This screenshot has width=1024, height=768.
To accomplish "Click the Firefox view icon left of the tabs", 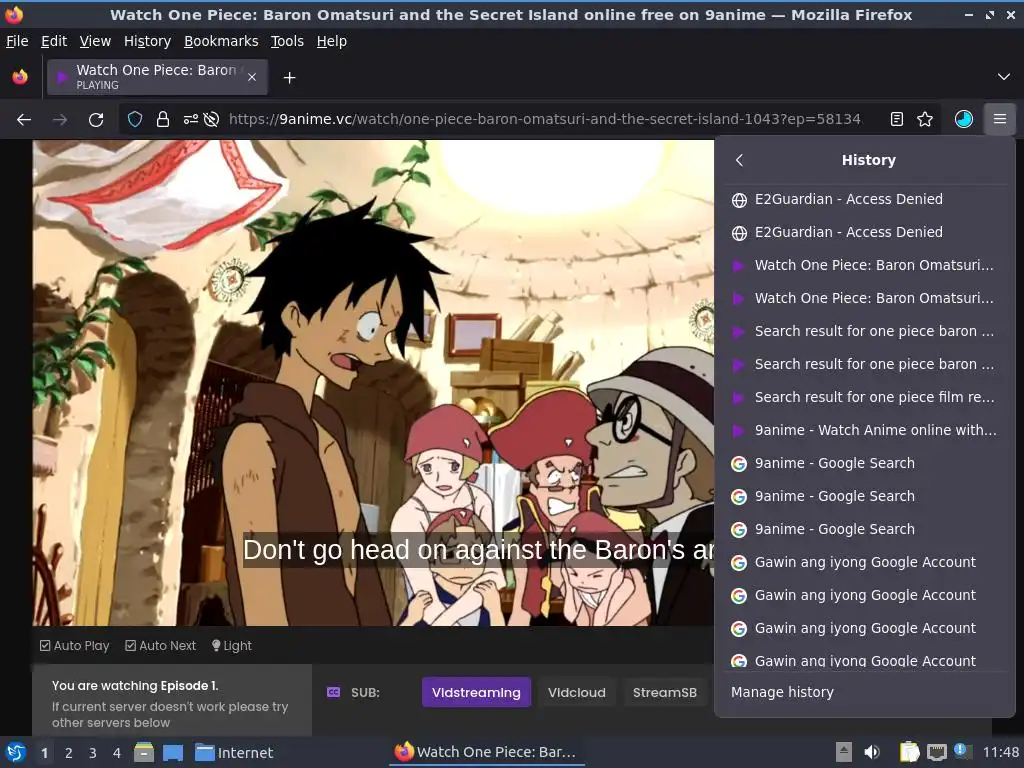I will pos(20,77).
